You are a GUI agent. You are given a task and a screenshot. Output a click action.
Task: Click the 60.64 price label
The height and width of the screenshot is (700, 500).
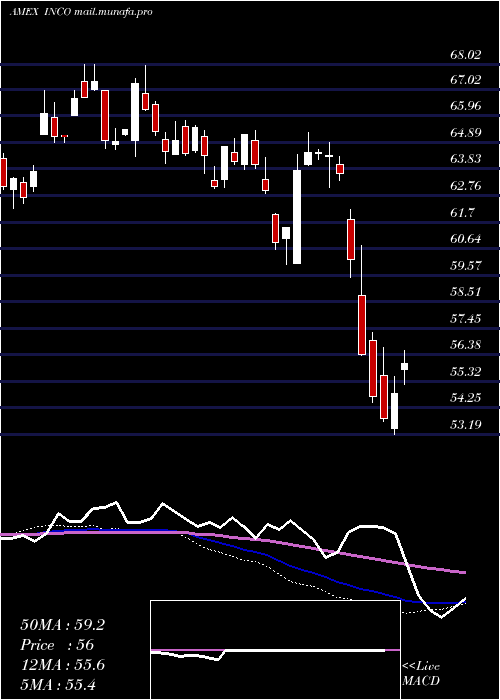[x=466, y=239]
